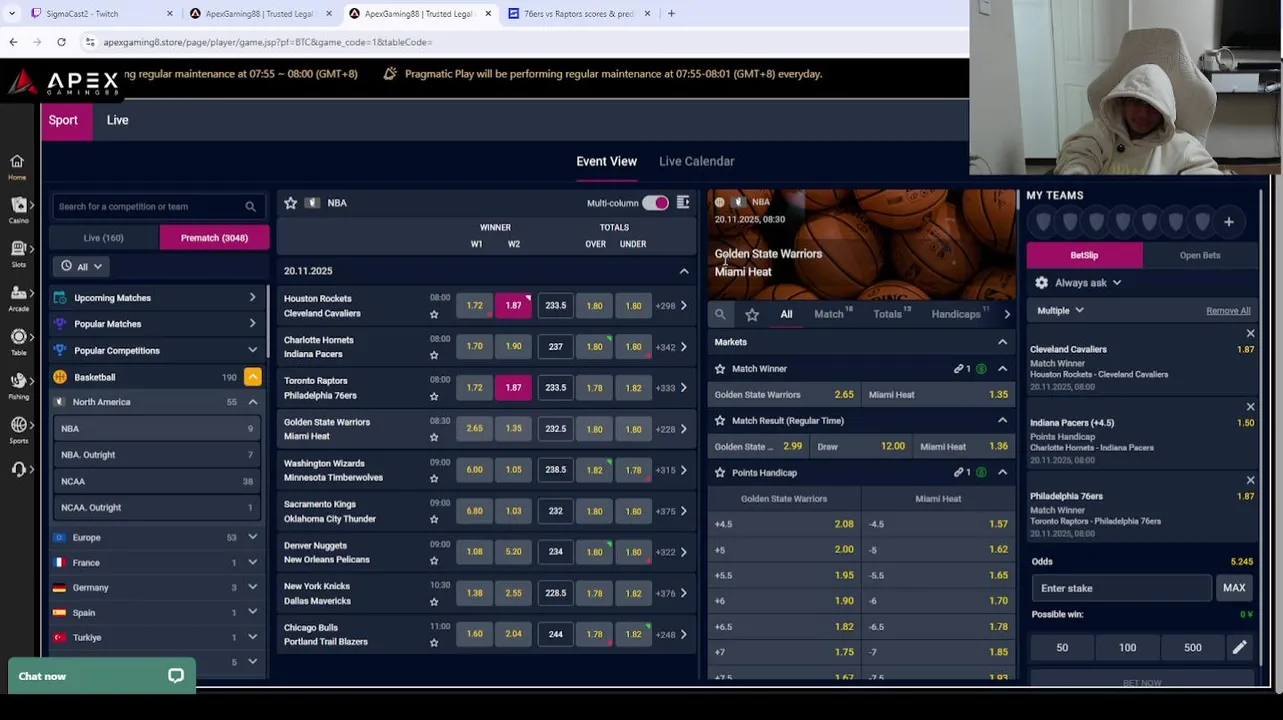Viewport: 1283px width, 720px height.
Task: Switch to Live Calendar view
Action: point(696,161)
